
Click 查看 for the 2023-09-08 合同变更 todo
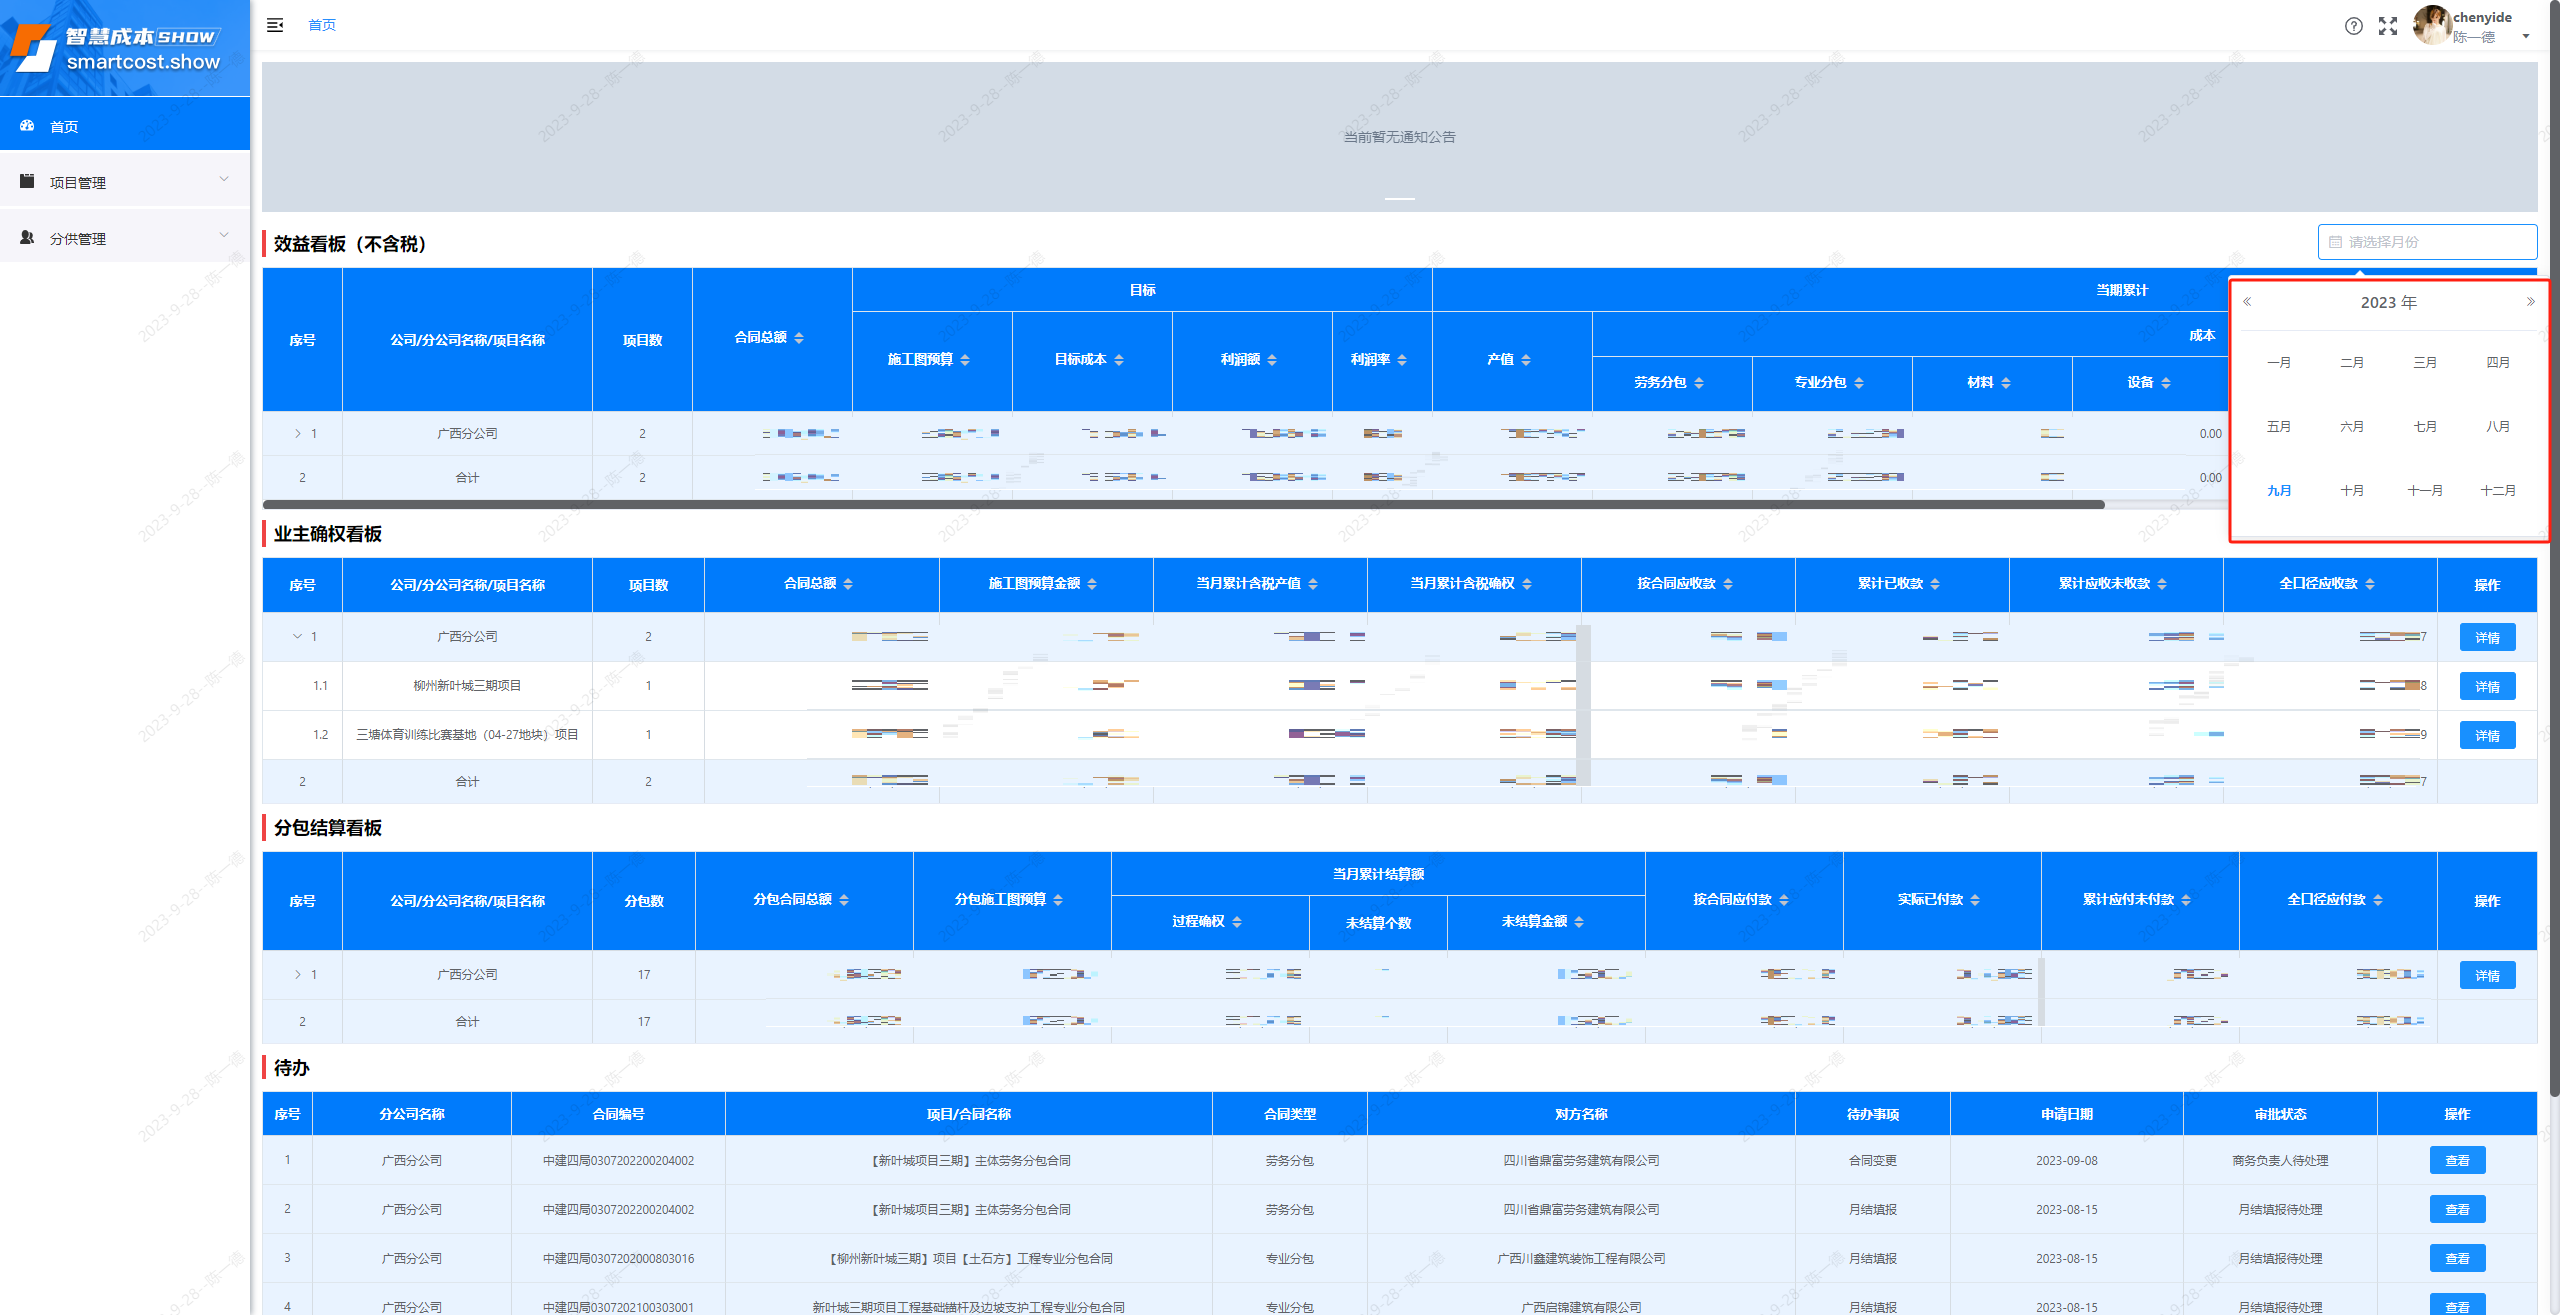[2456, 1161]
